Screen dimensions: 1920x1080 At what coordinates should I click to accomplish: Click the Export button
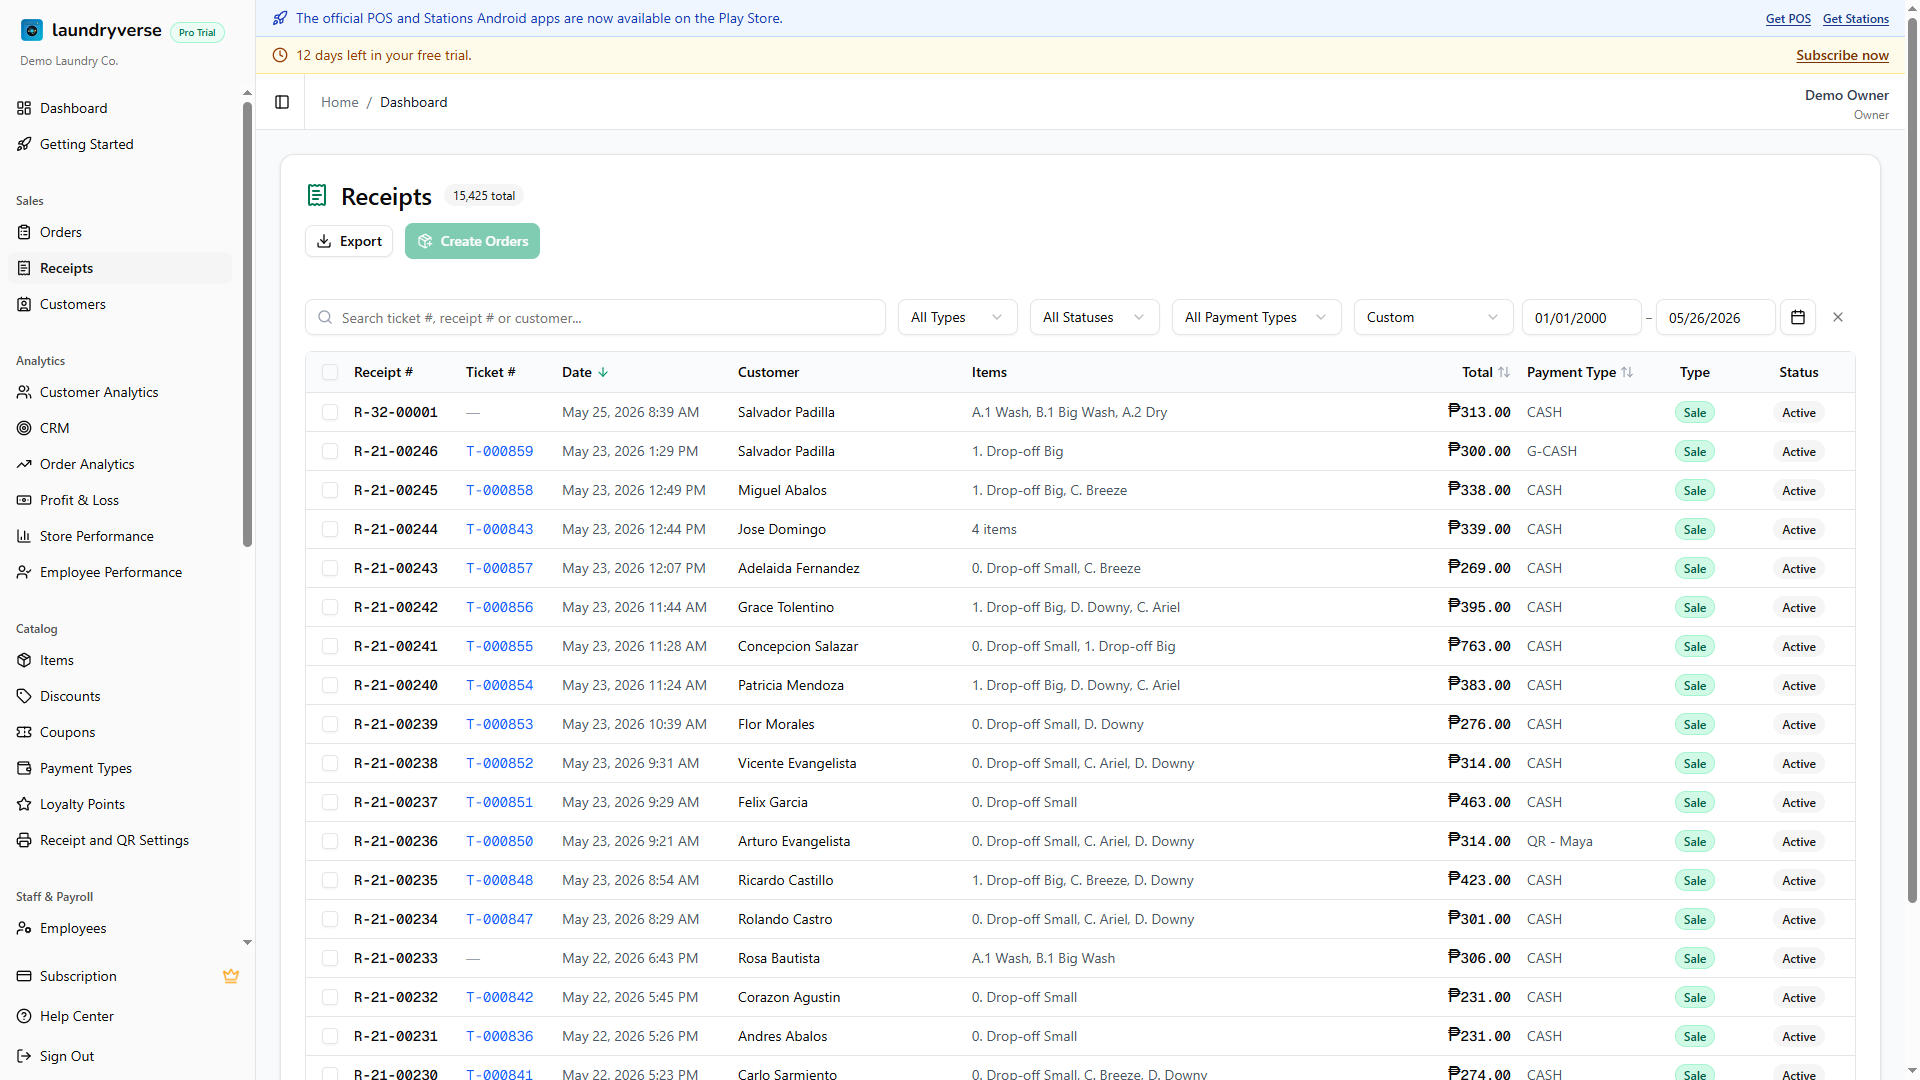pyautogui.click(x=349, y=241)
